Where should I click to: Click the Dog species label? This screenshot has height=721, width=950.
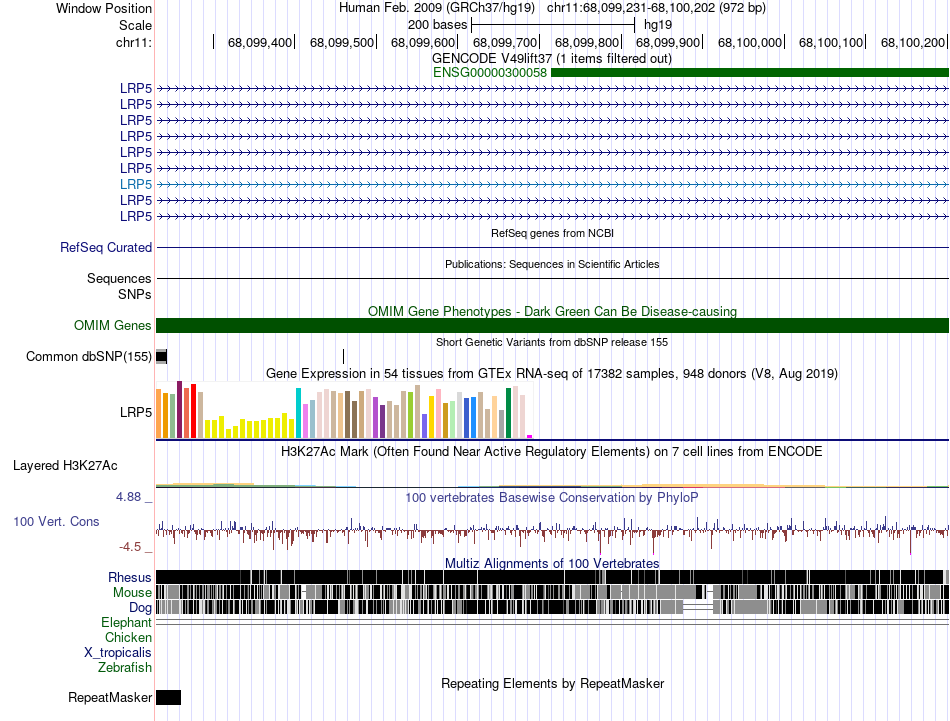[x=140, y=608]
